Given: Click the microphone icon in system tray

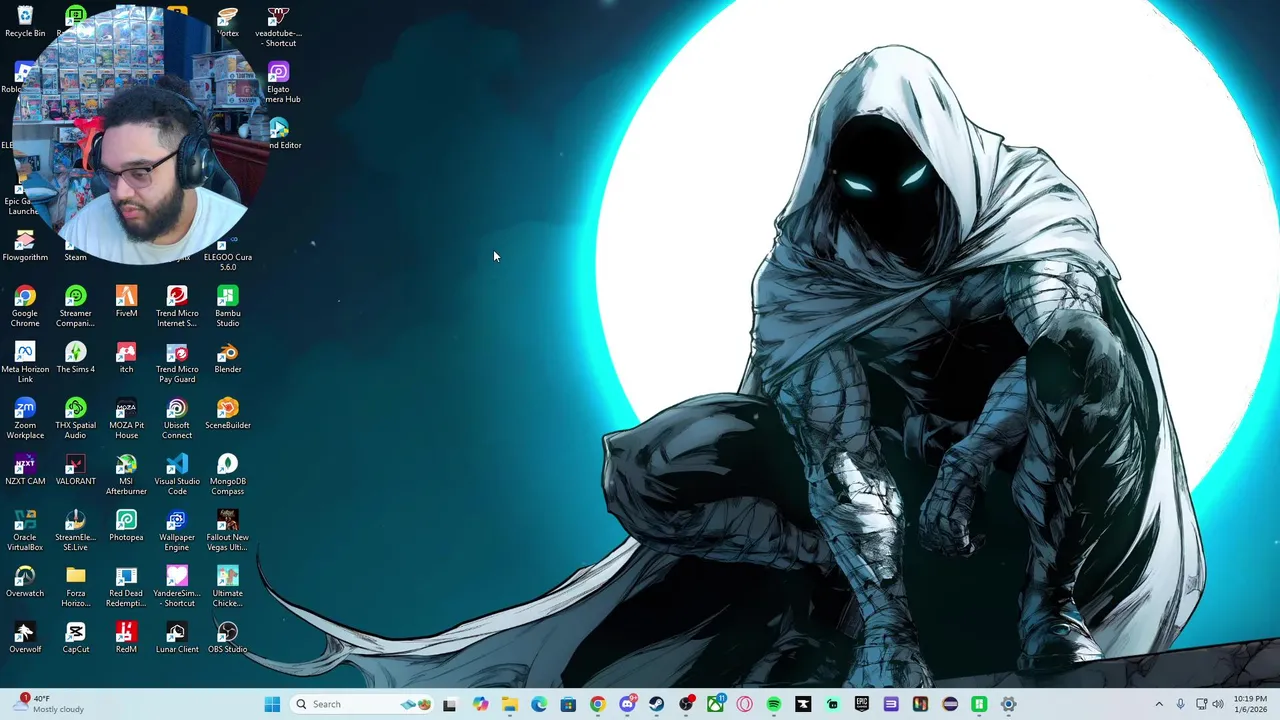Looking at the screenshot, I should 1180,704.
